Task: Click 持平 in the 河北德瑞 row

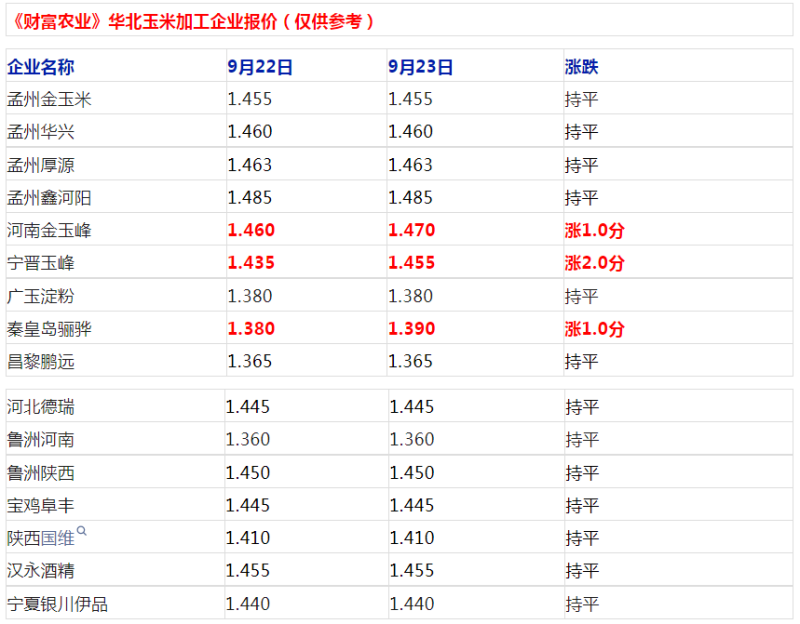Action: pos(582,407)
